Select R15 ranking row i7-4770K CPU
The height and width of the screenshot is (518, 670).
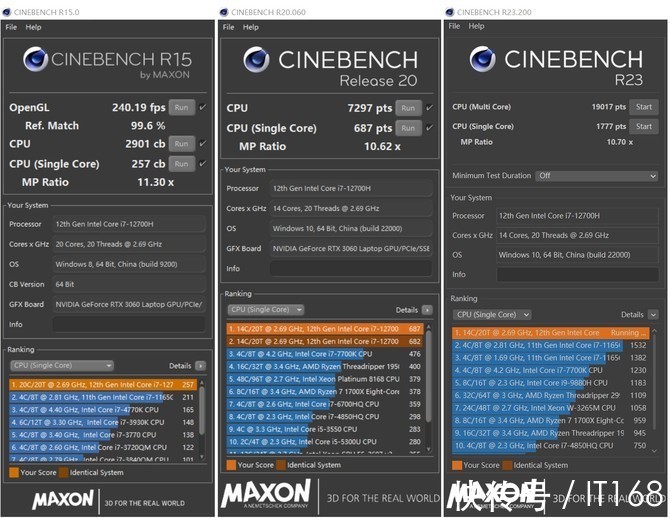coord(103,409)
